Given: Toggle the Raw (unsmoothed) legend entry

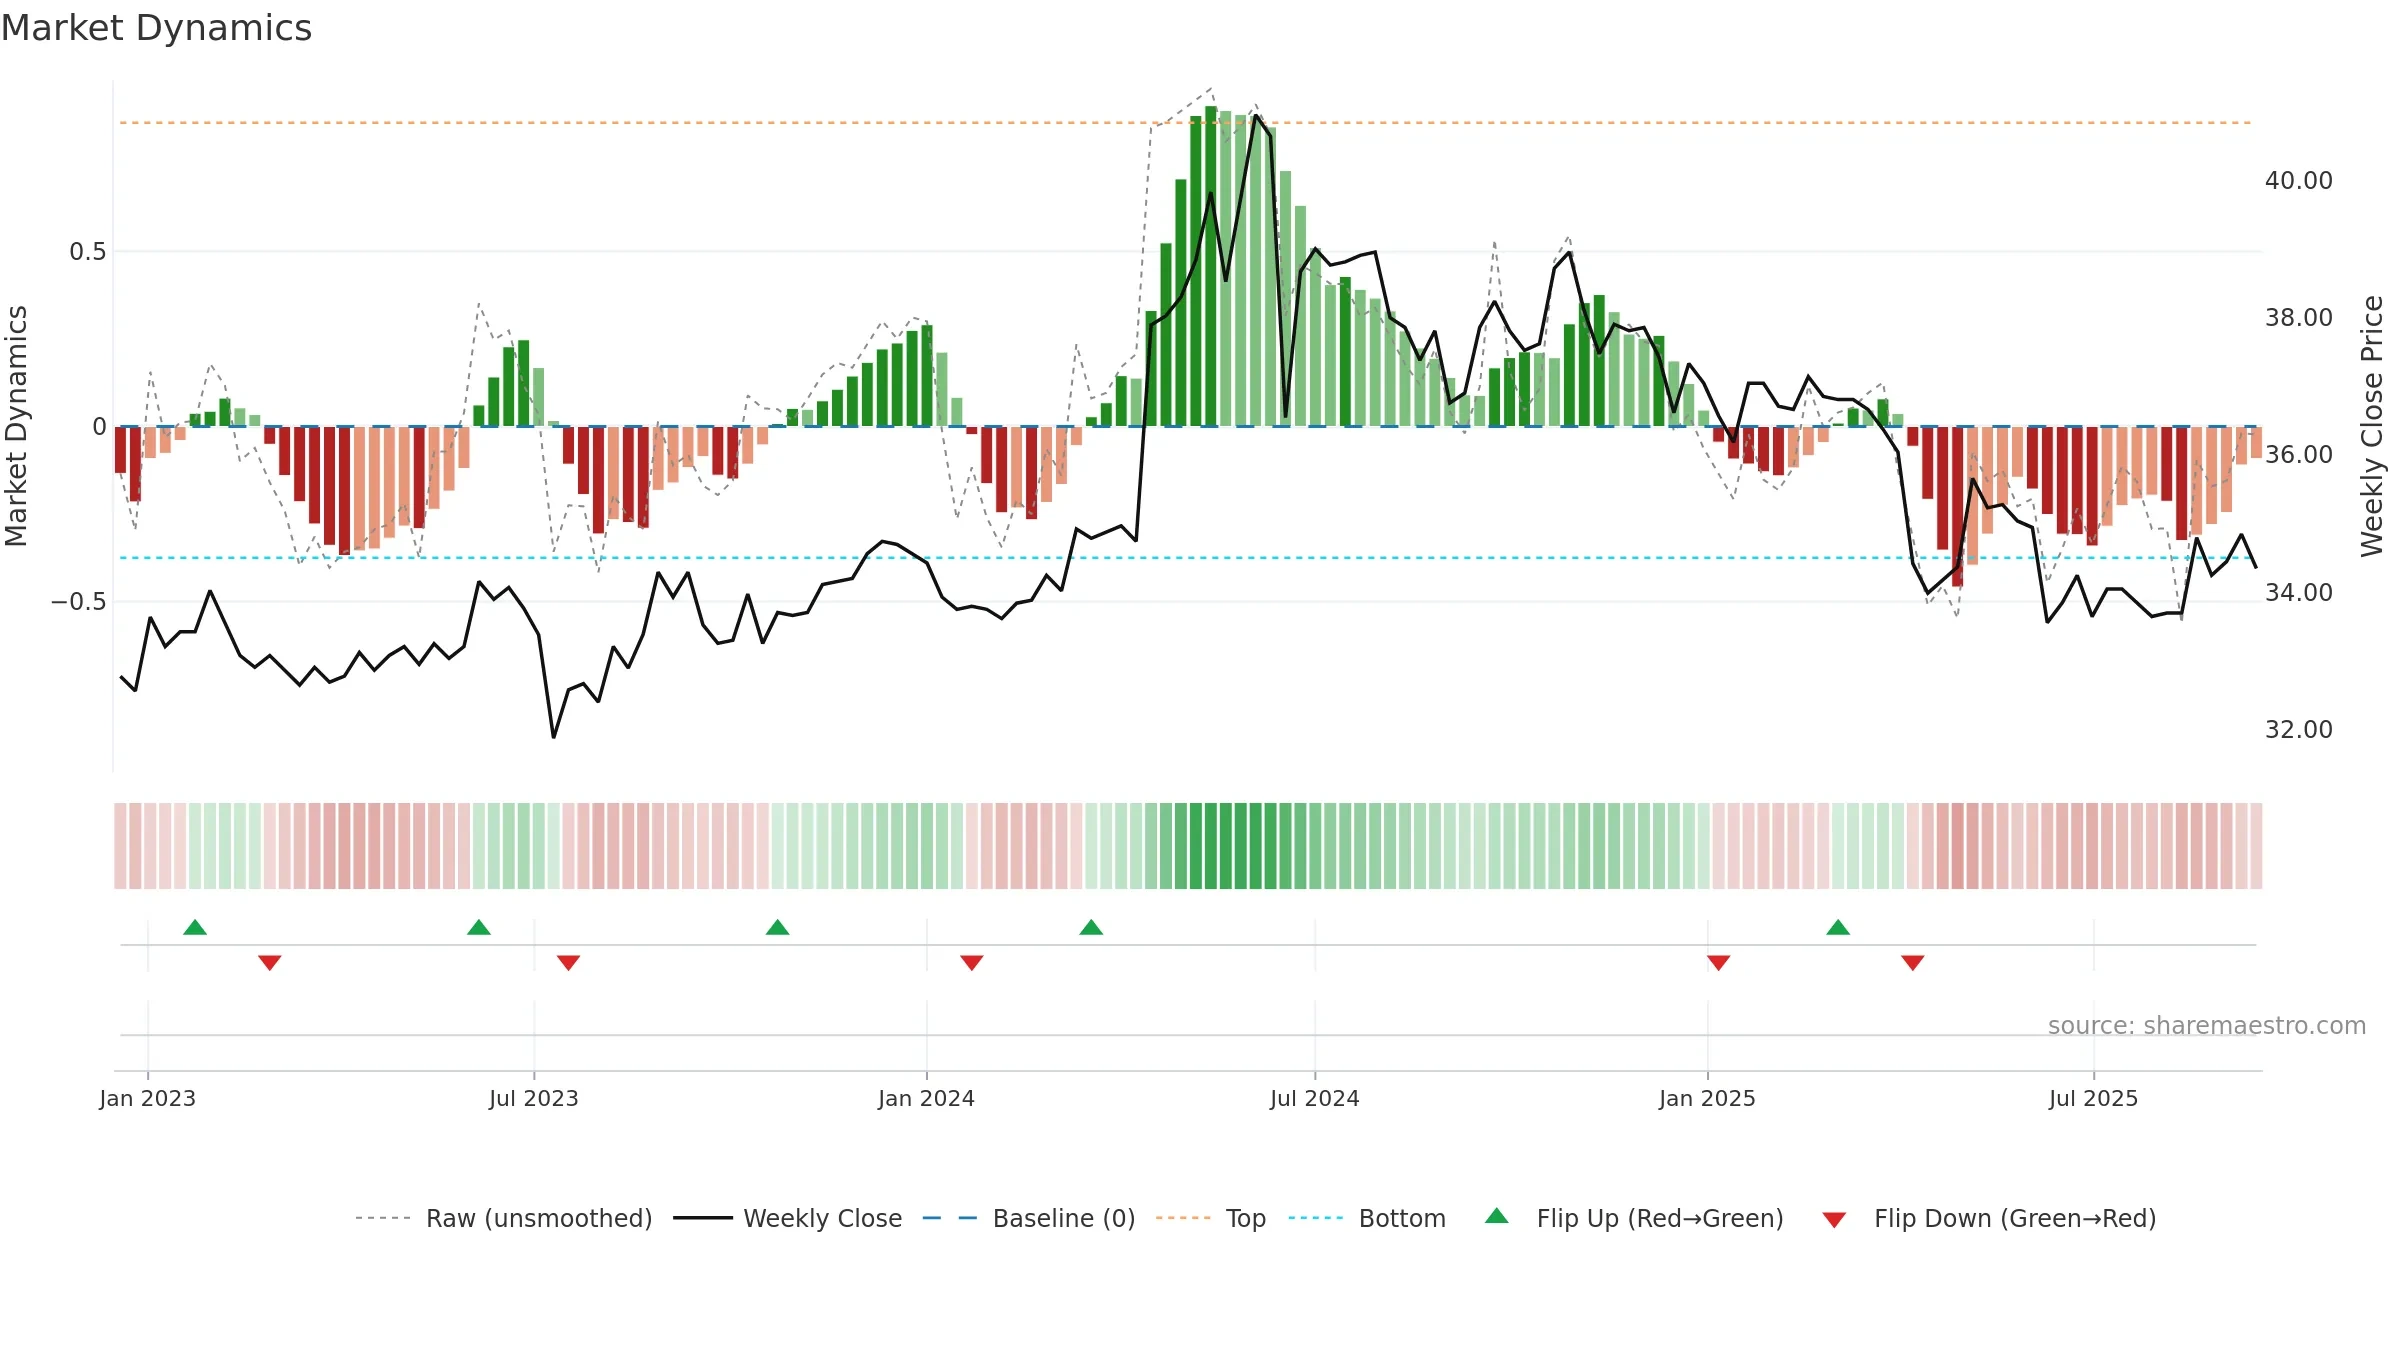Looking at the screenshot, I should (x=503, y=1218).
